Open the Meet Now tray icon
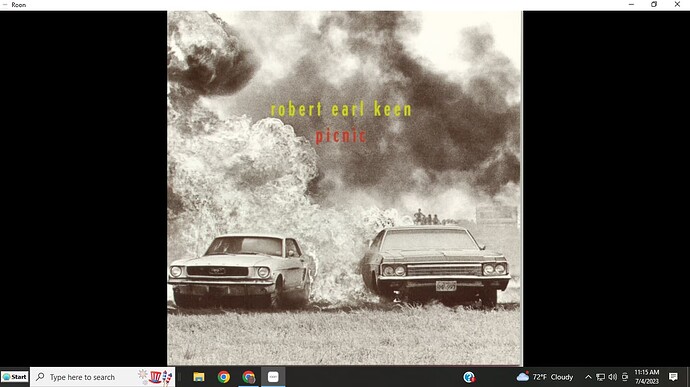Screen dimensions: 690x387 point(624,377)
